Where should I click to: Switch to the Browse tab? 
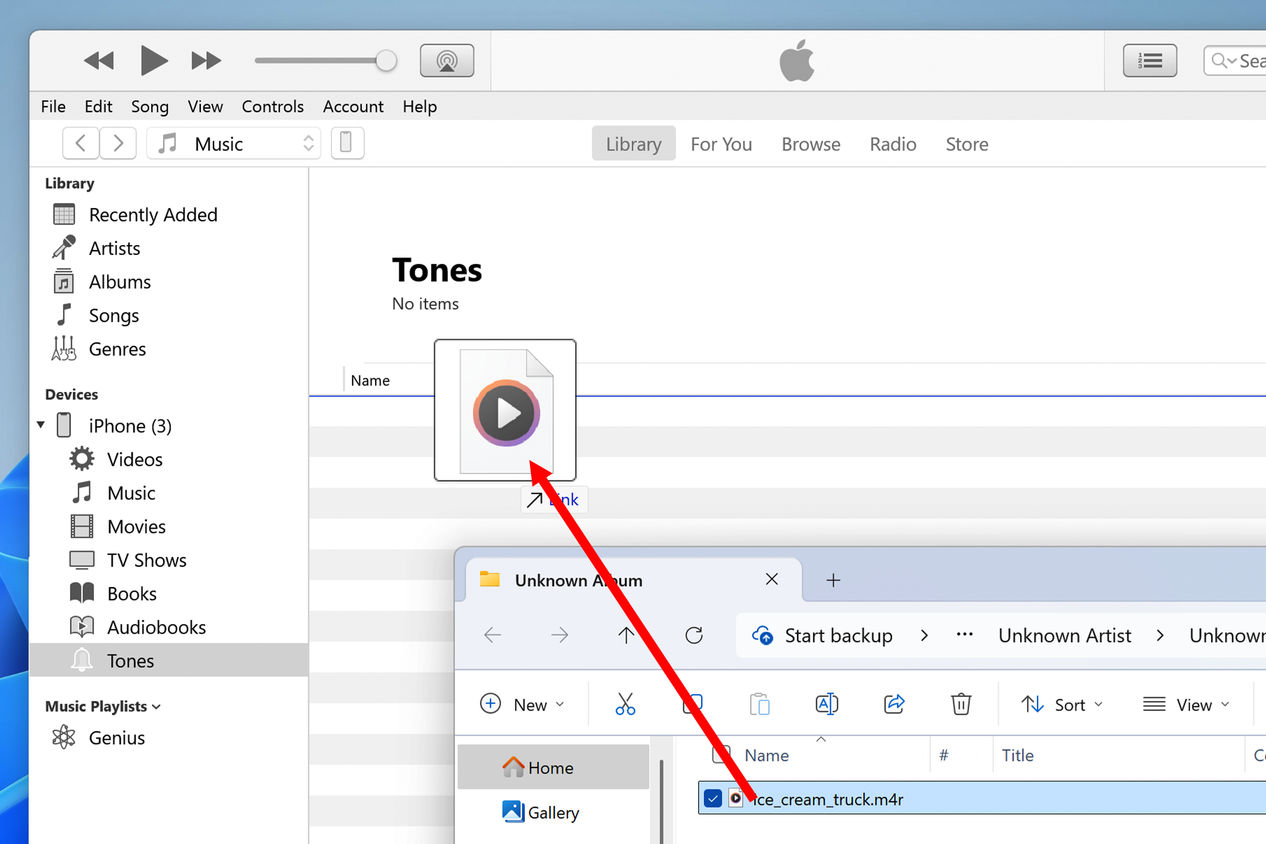point(811,144)
